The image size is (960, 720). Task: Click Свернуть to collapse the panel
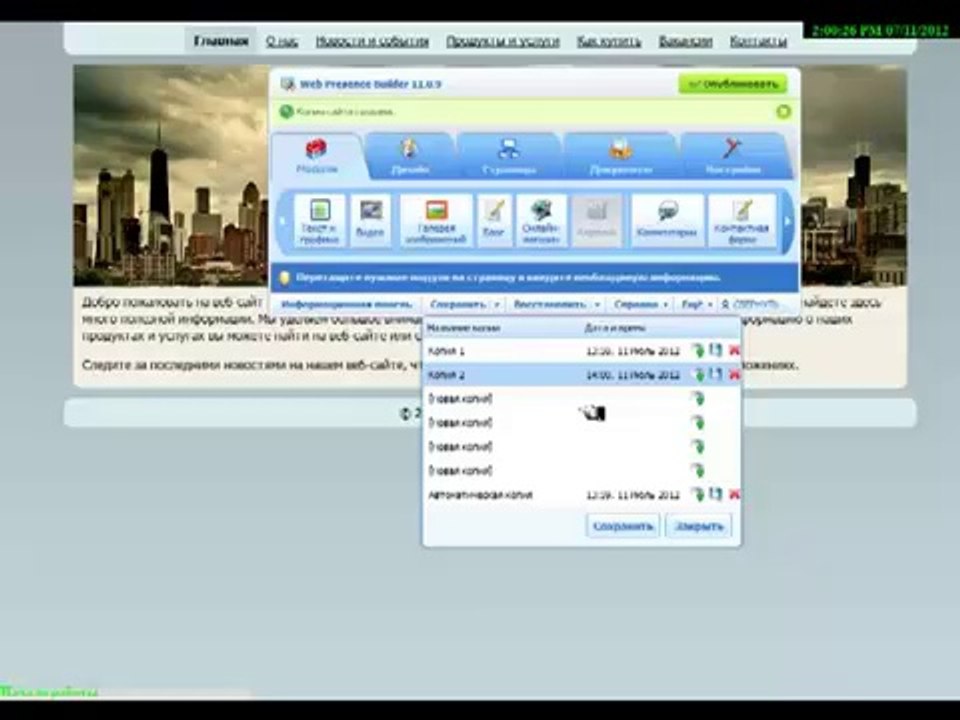click(x=750, y=304)
